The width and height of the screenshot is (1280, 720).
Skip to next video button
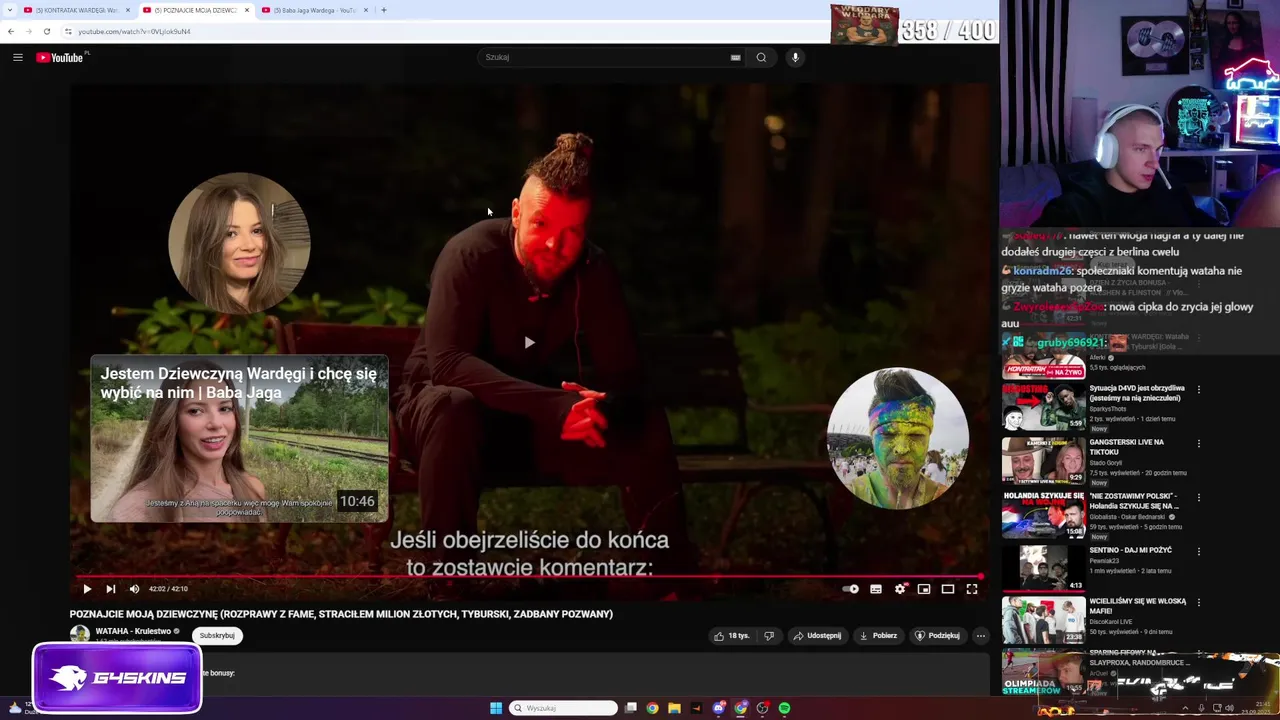(111, 589)
